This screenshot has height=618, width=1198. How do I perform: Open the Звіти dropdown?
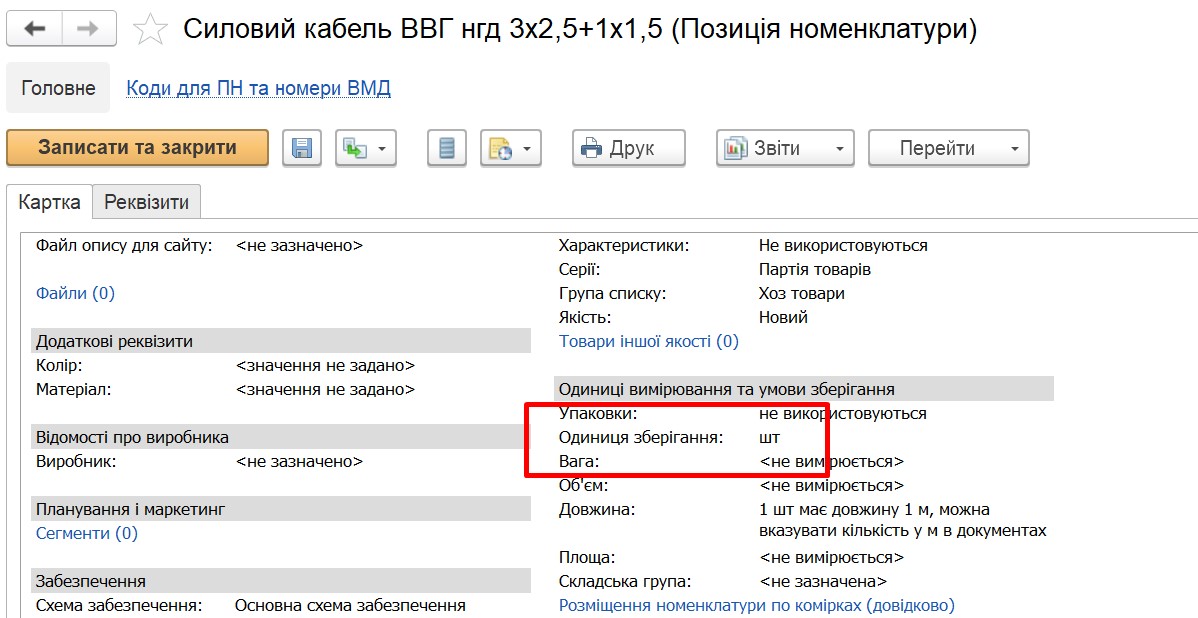[785, 147]
